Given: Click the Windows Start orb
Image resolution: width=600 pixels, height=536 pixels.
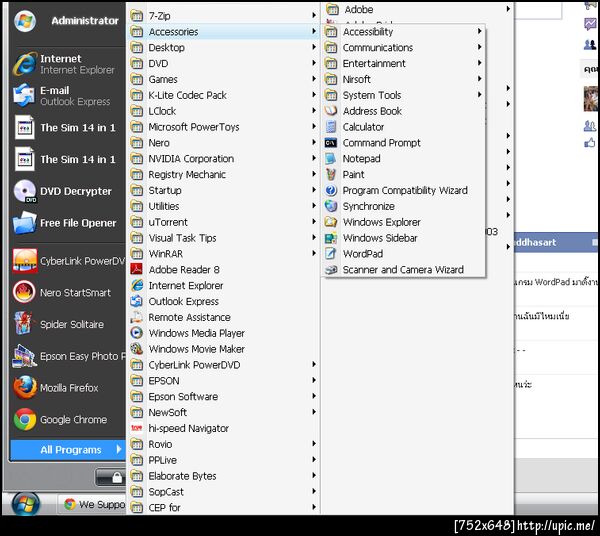Looking at the screenshot, I should 26,504.
